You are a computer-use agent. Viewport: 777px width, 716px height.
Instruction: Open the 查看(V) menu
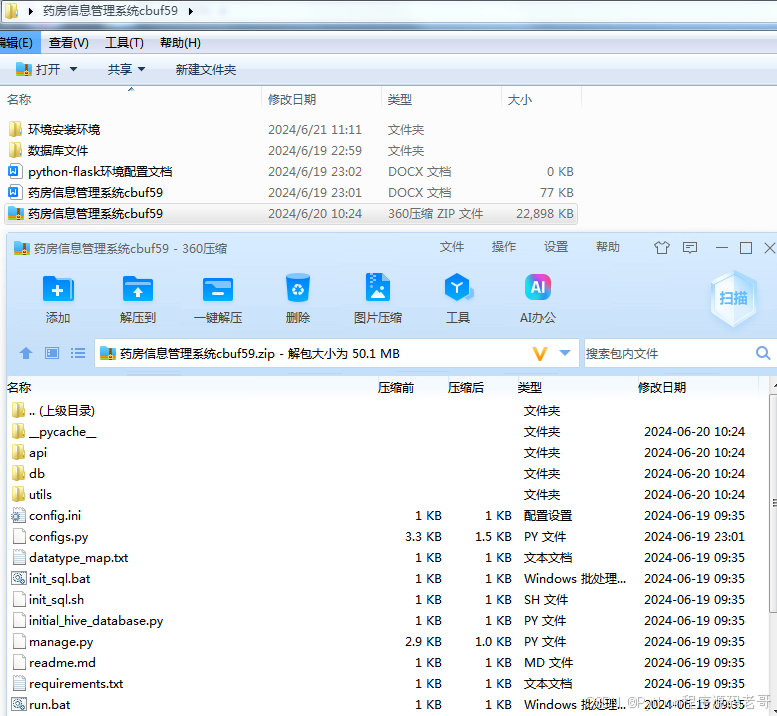click(69, 43)
